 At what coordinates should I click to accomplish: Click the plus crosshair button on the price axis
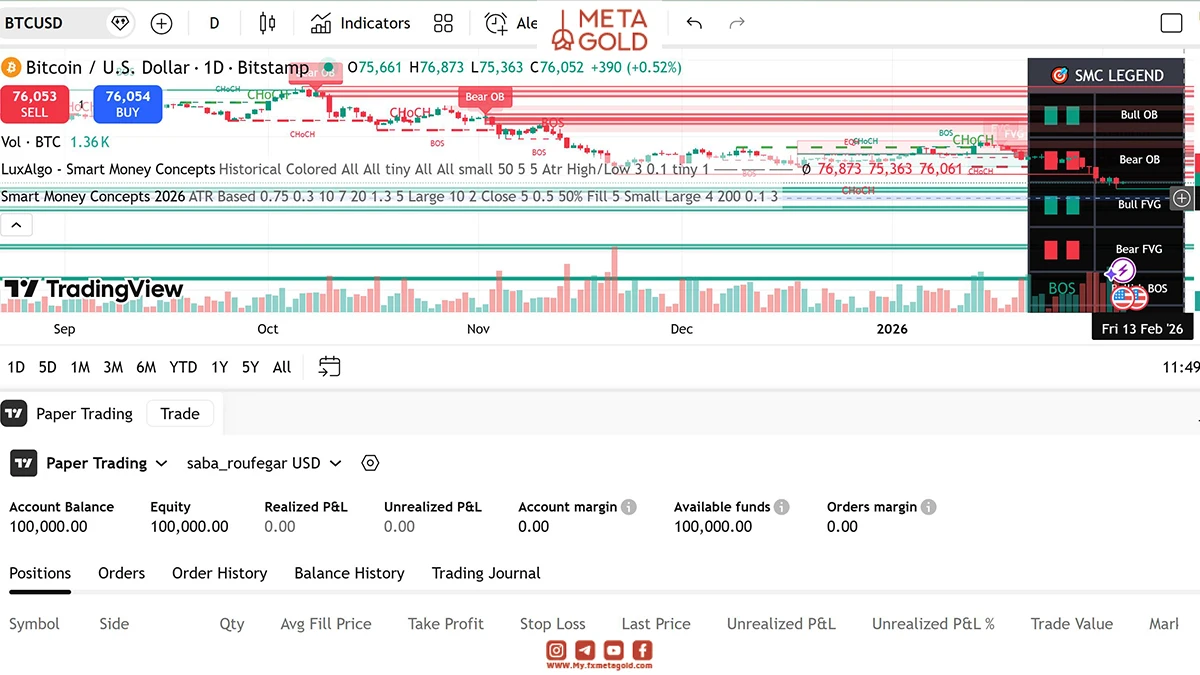coord(1181,198)
